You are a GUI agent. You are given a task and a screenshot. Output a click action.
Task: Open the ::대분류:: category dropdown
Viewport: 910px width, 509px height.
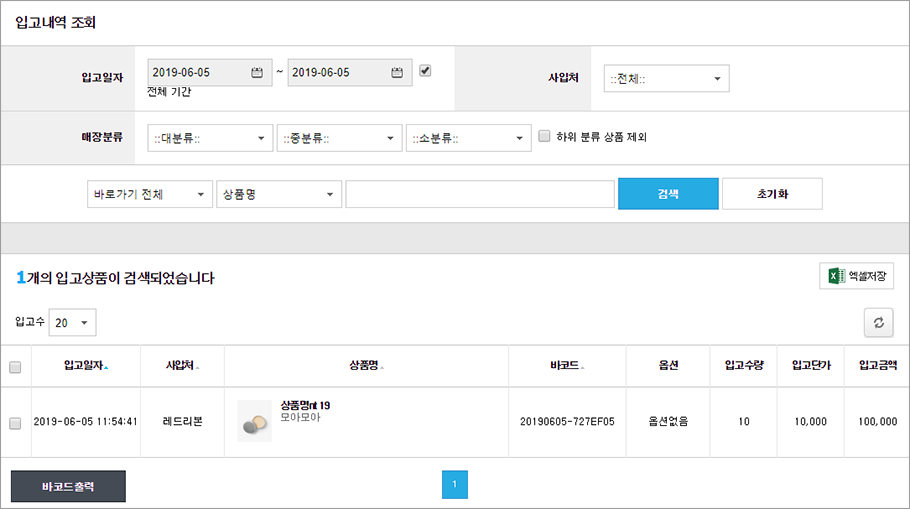pyautogui.click(x=210, y=138)
